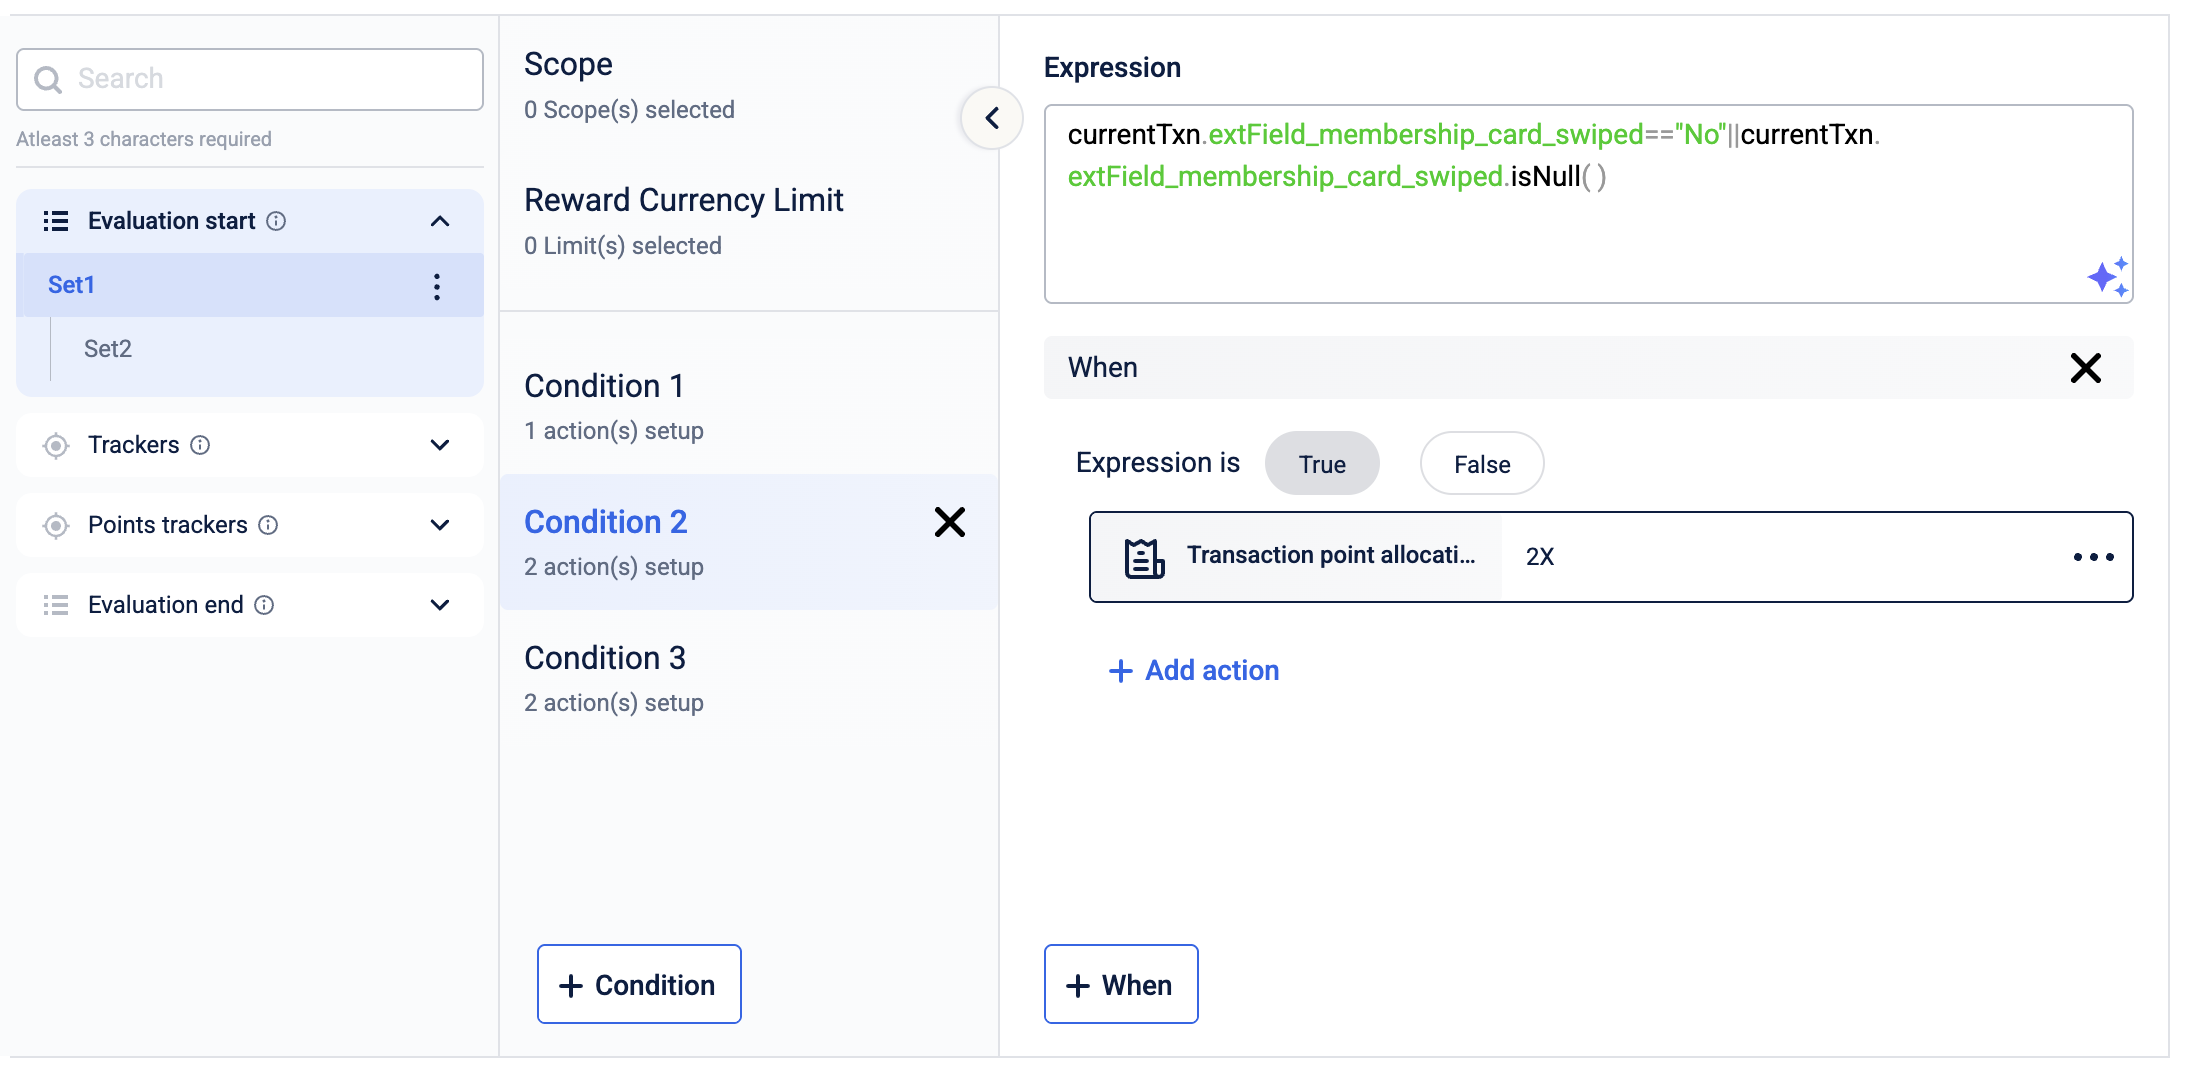Open Set1 three-dot options menu
Image resolution: width=2188 pixels, height=1080 pixels.
437,287
